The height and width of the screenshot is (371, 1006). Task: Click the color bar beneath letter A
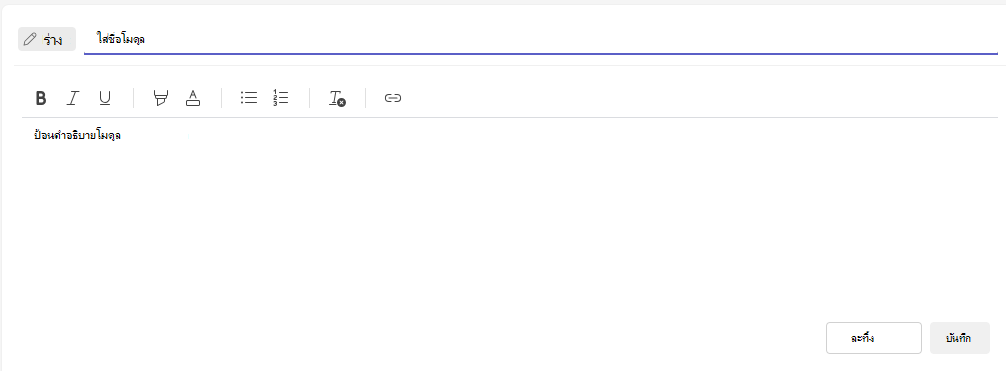192,103
